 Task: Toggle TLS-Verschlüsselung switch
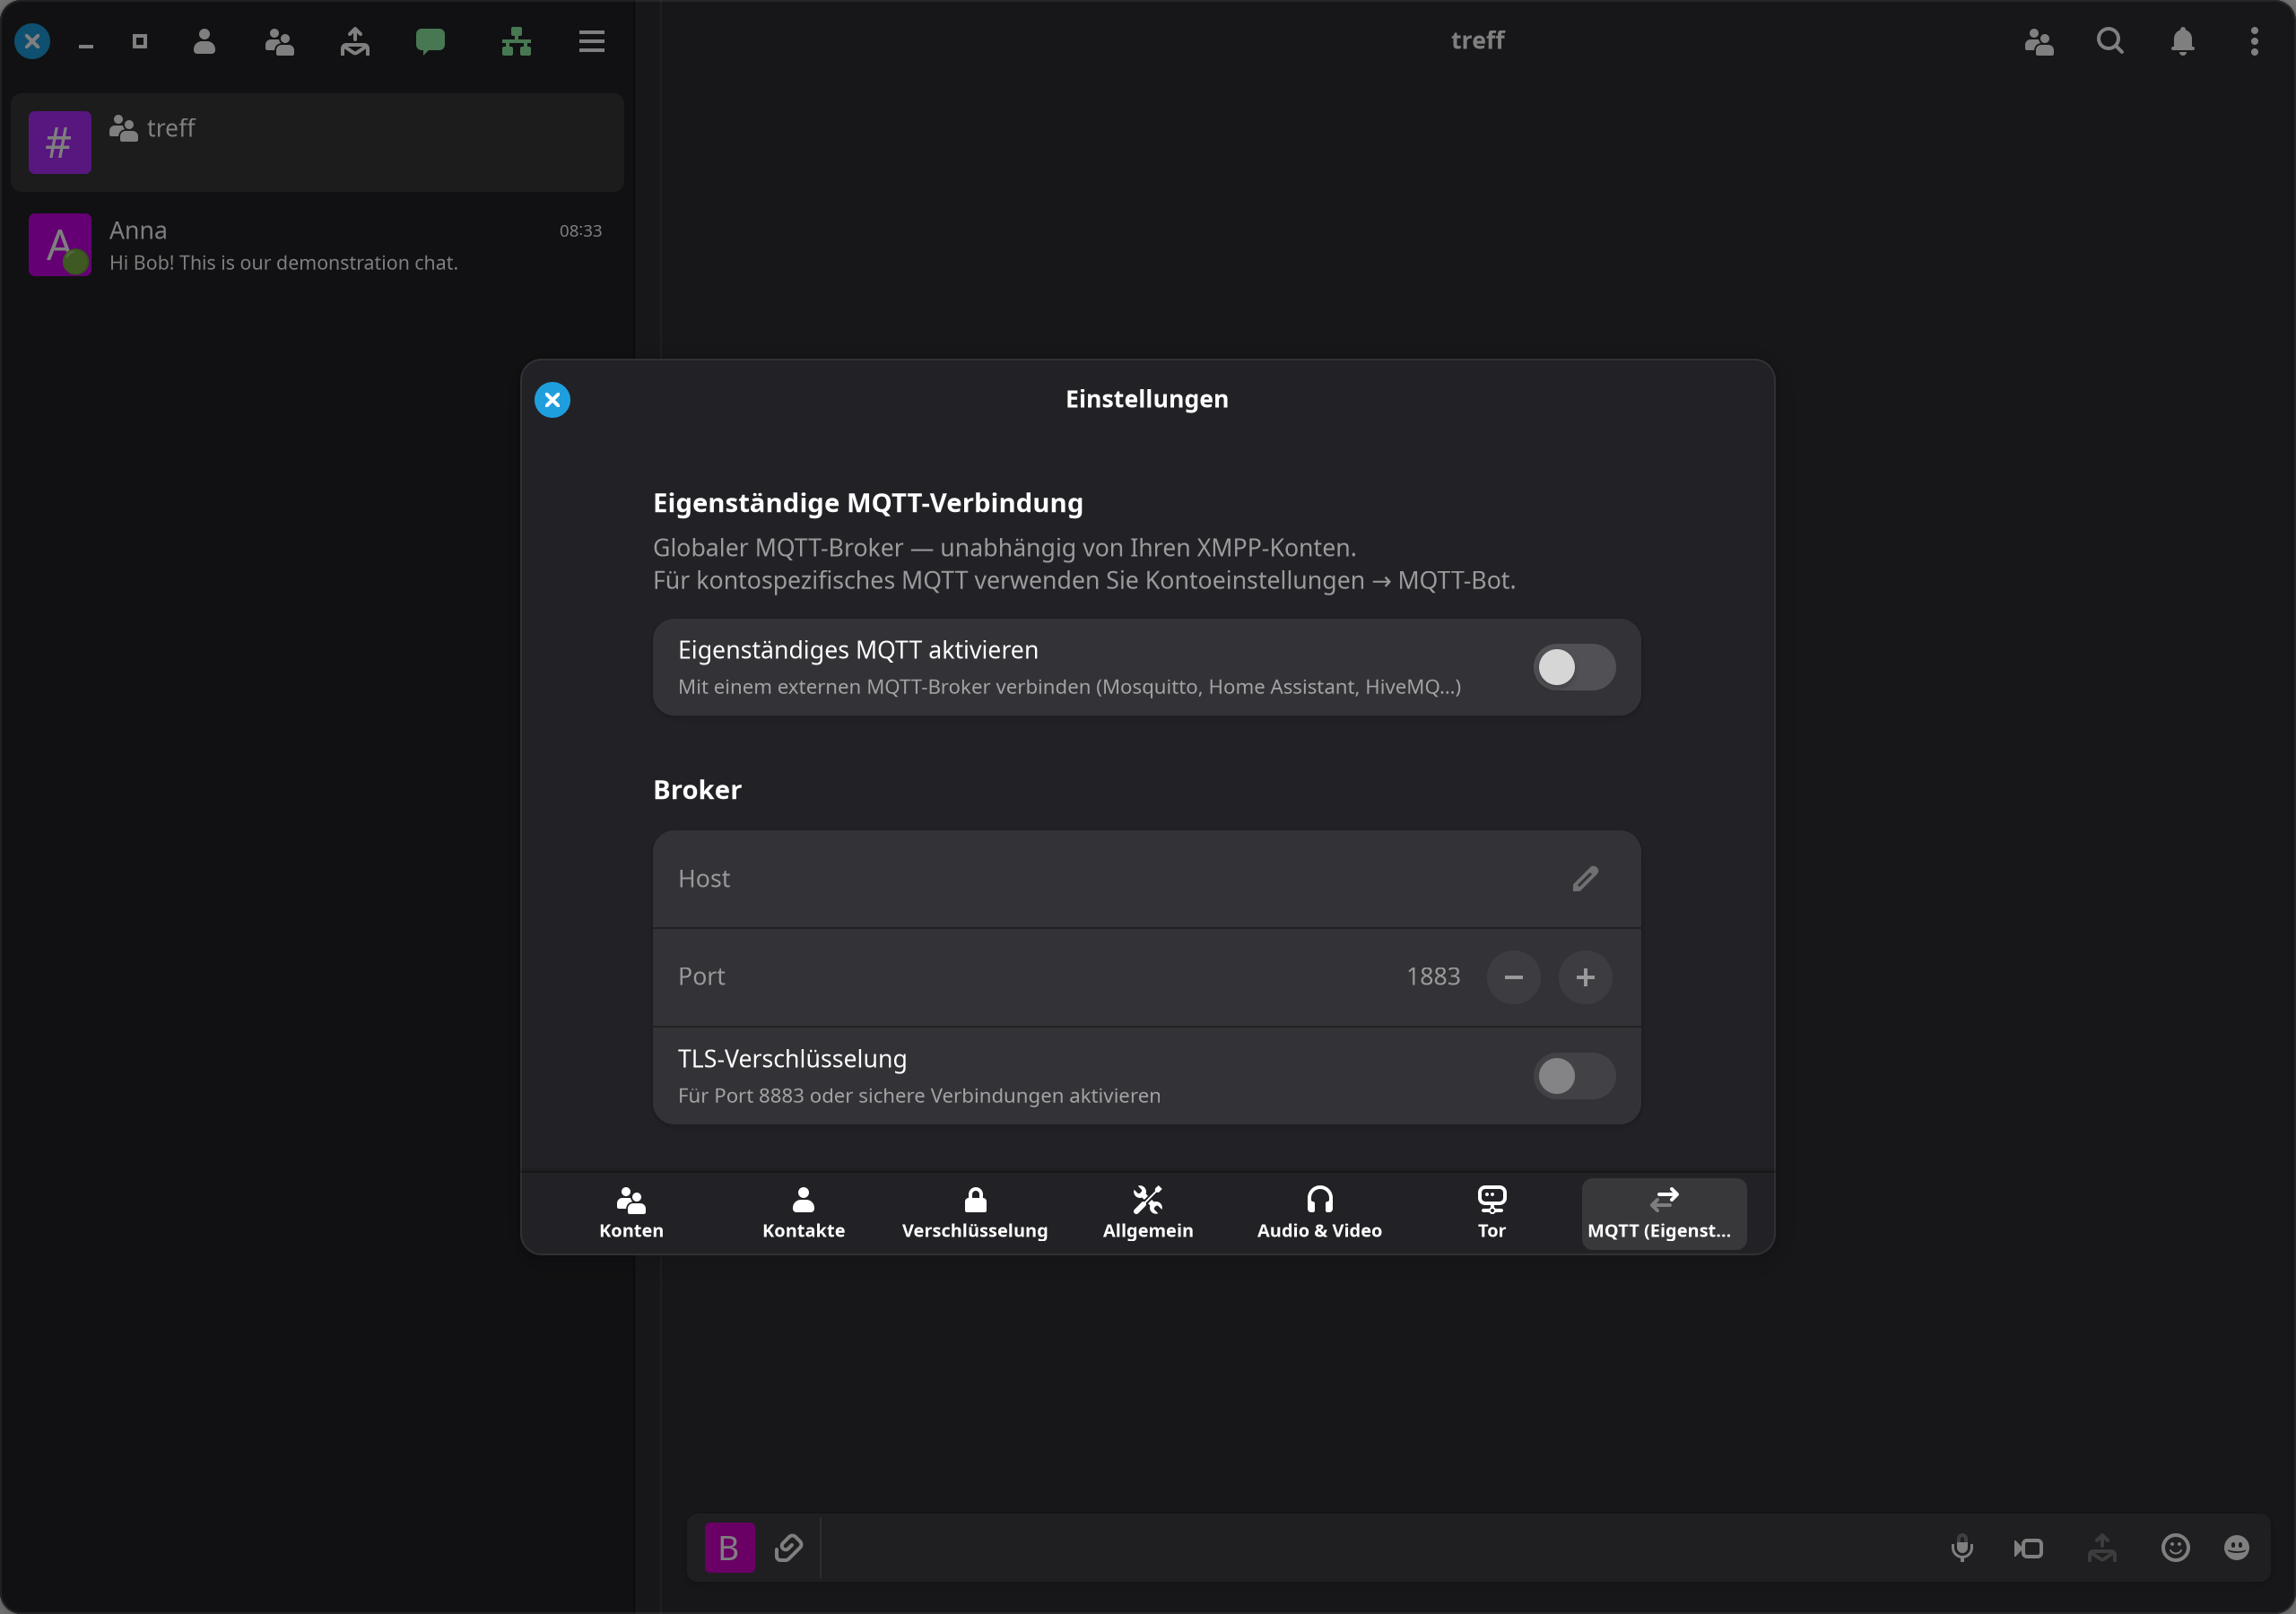[x=1574, y=1076]
